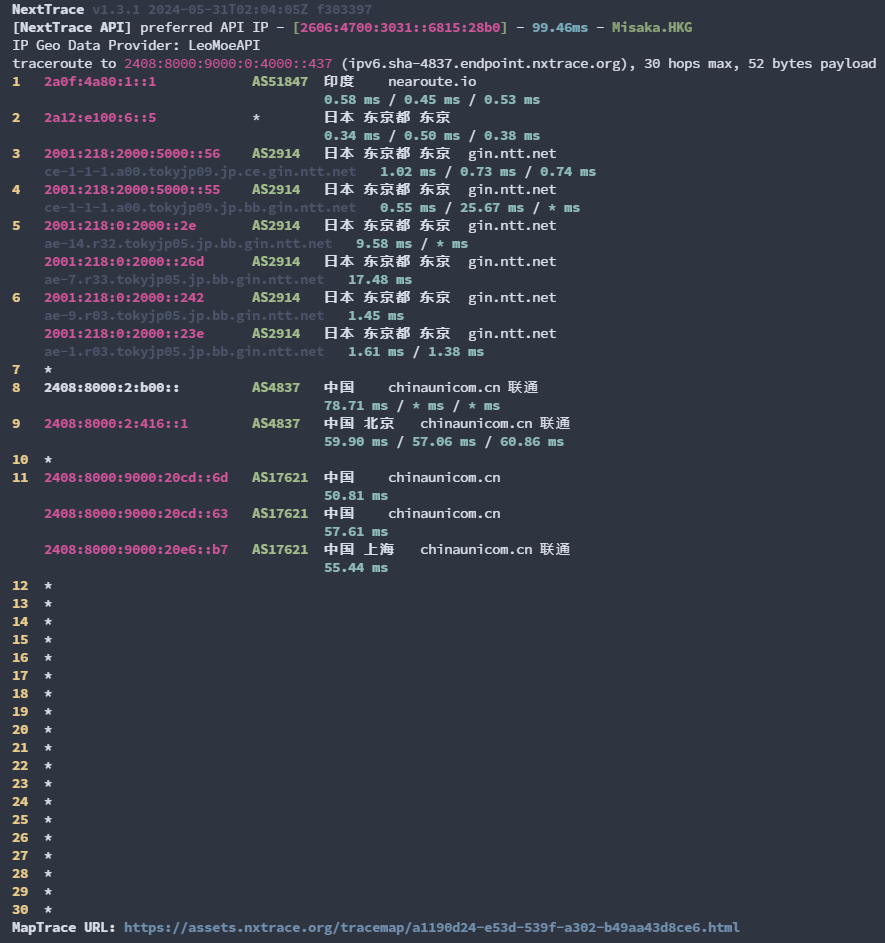Click the 78.71 ms latency value
Viewport: 885px width, 943px height.
pos(356,406)
